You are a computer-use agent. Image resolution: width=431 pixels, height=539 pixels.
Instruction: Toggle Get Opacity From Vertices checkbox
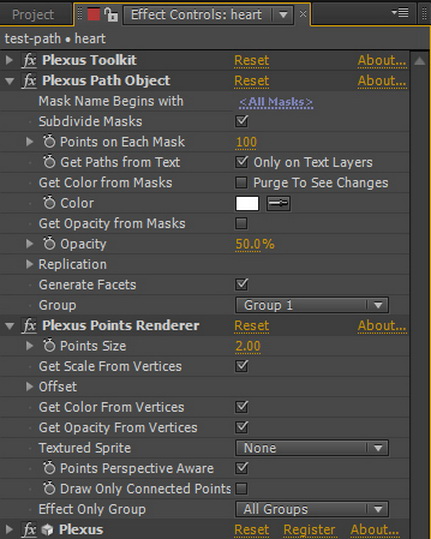click(242, 427)
